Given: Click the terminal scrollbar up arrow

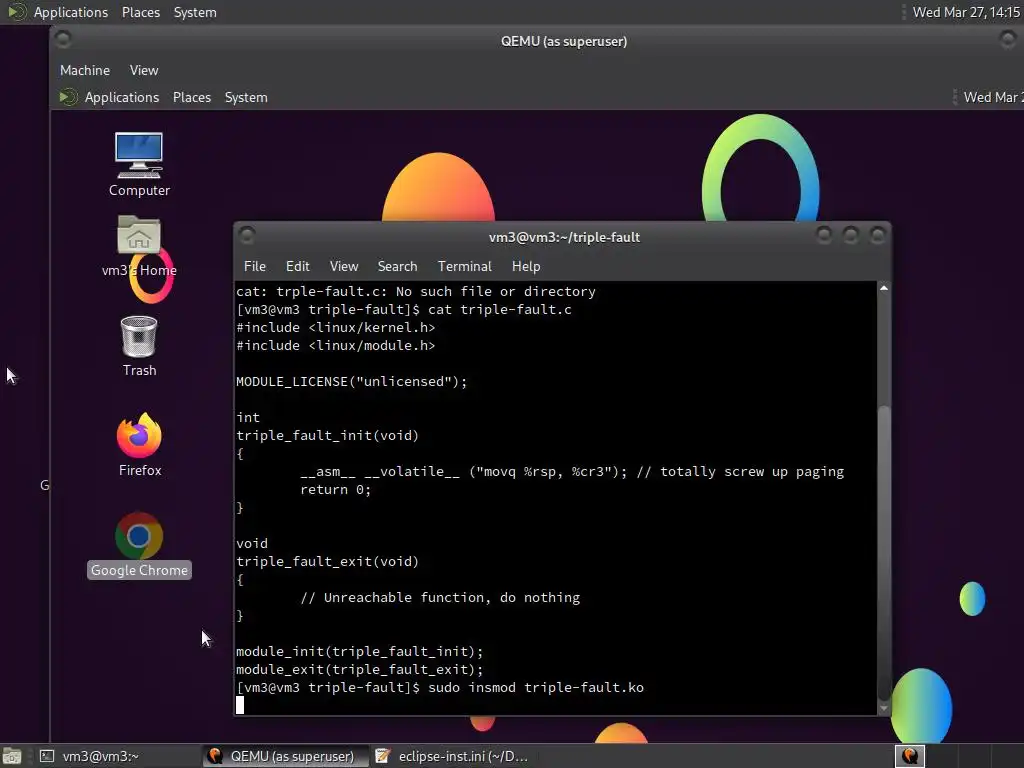Looking at the screenshot, I should coord(884,288).
